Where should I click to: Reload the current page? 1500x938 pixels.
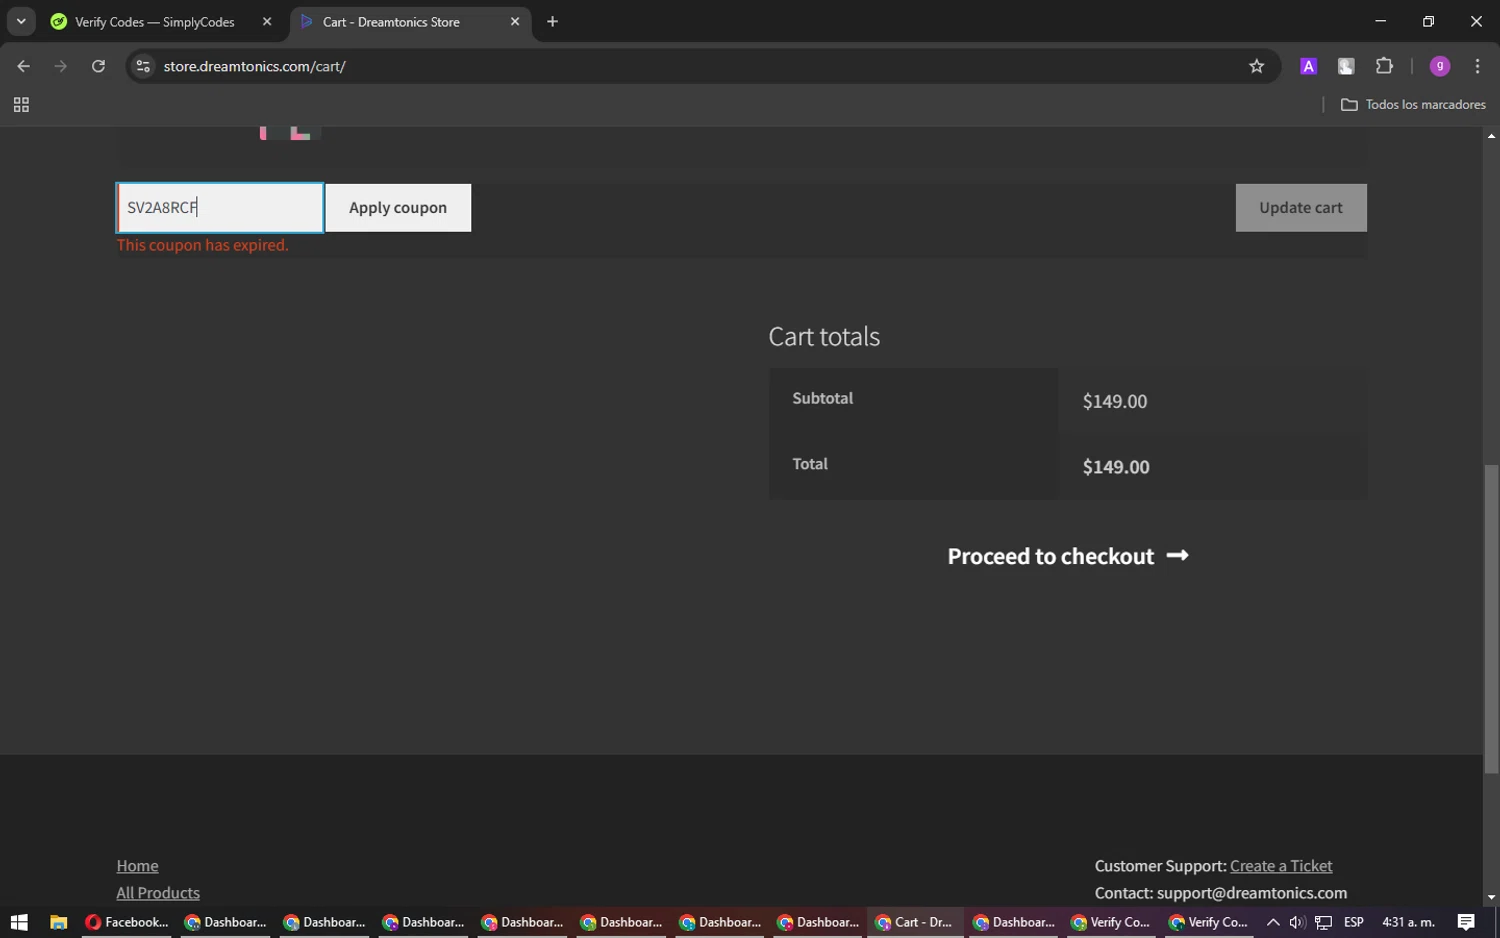98,66
